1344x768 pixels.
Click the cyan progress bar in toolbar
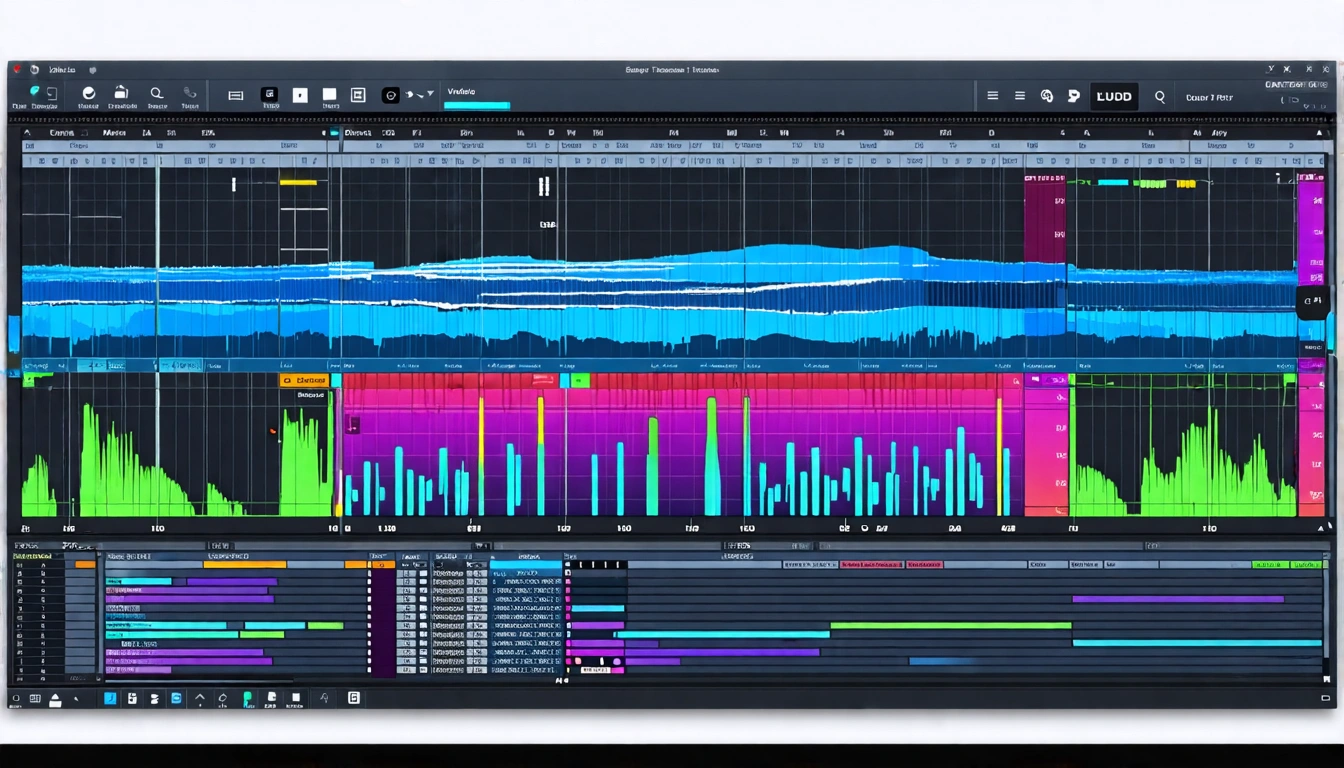(x=477, y=105)
